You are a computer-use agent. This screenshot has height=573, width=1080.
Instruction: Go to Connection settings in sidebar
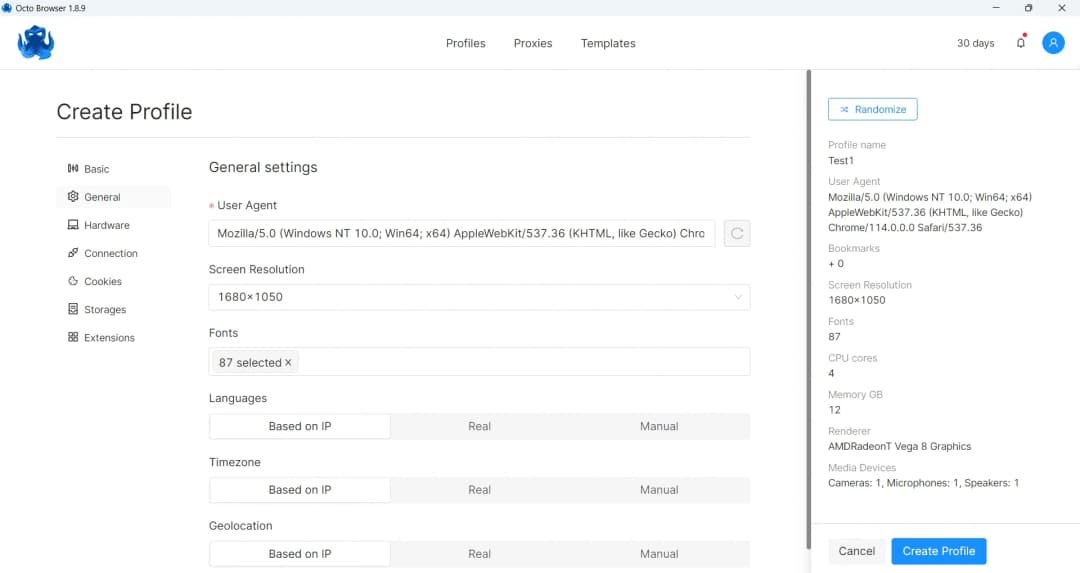click(x=110, y=253)
